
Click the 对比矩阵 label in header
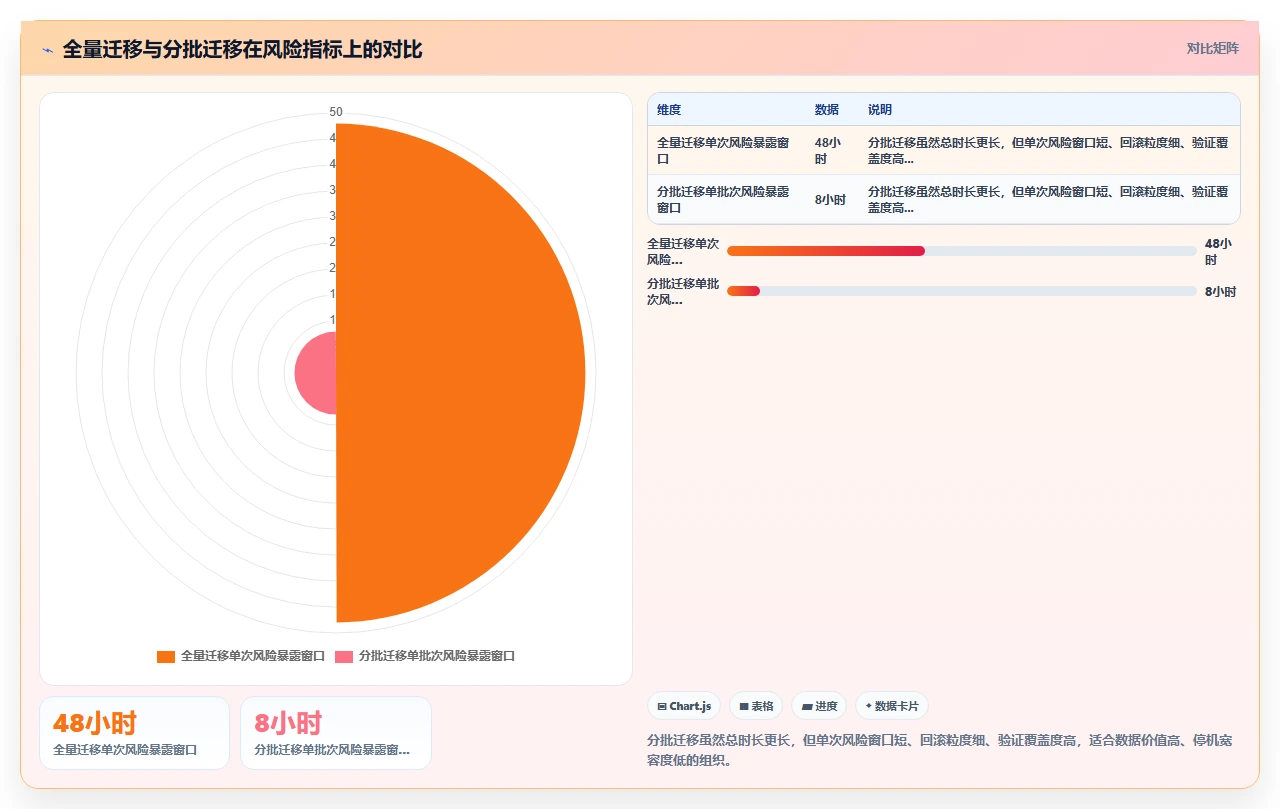(1212, 49)
